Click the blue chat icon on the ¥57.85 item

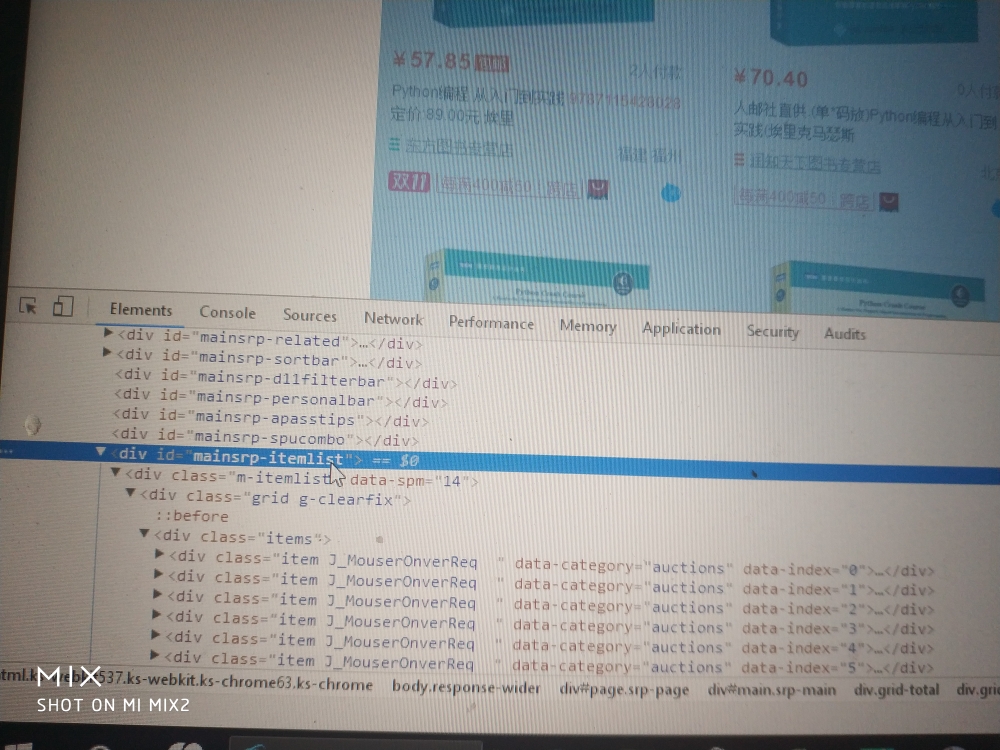point(670,192)
